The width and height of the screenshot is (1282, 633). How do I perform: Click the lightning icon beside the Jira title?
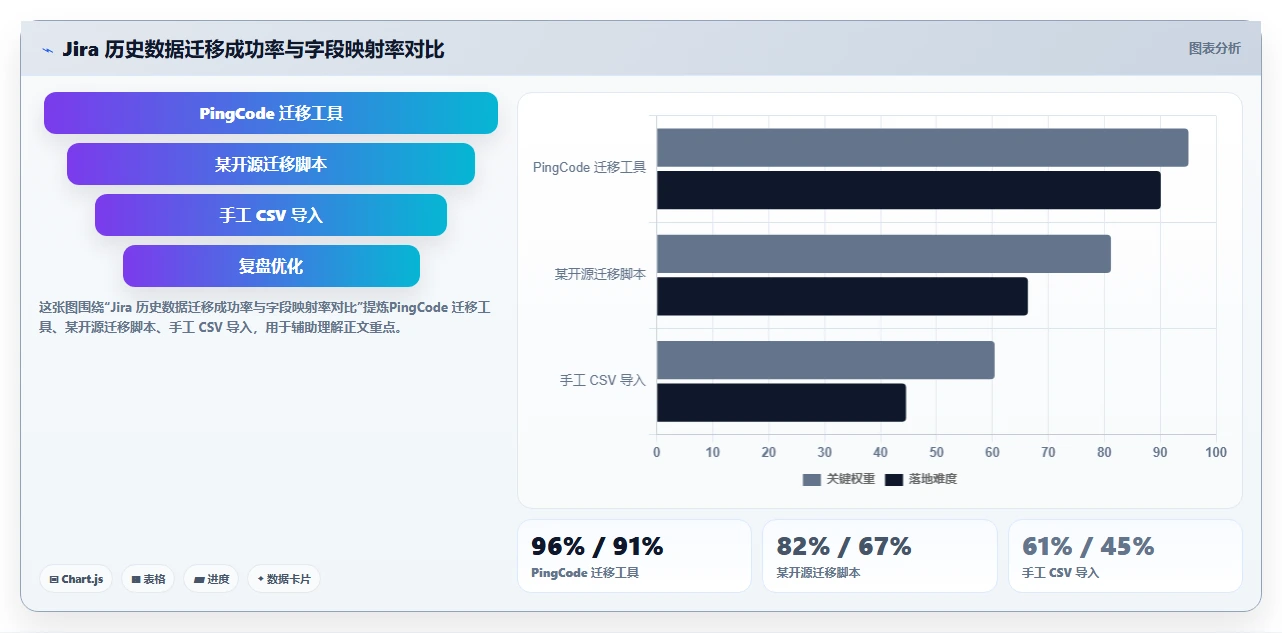point(47,50)
